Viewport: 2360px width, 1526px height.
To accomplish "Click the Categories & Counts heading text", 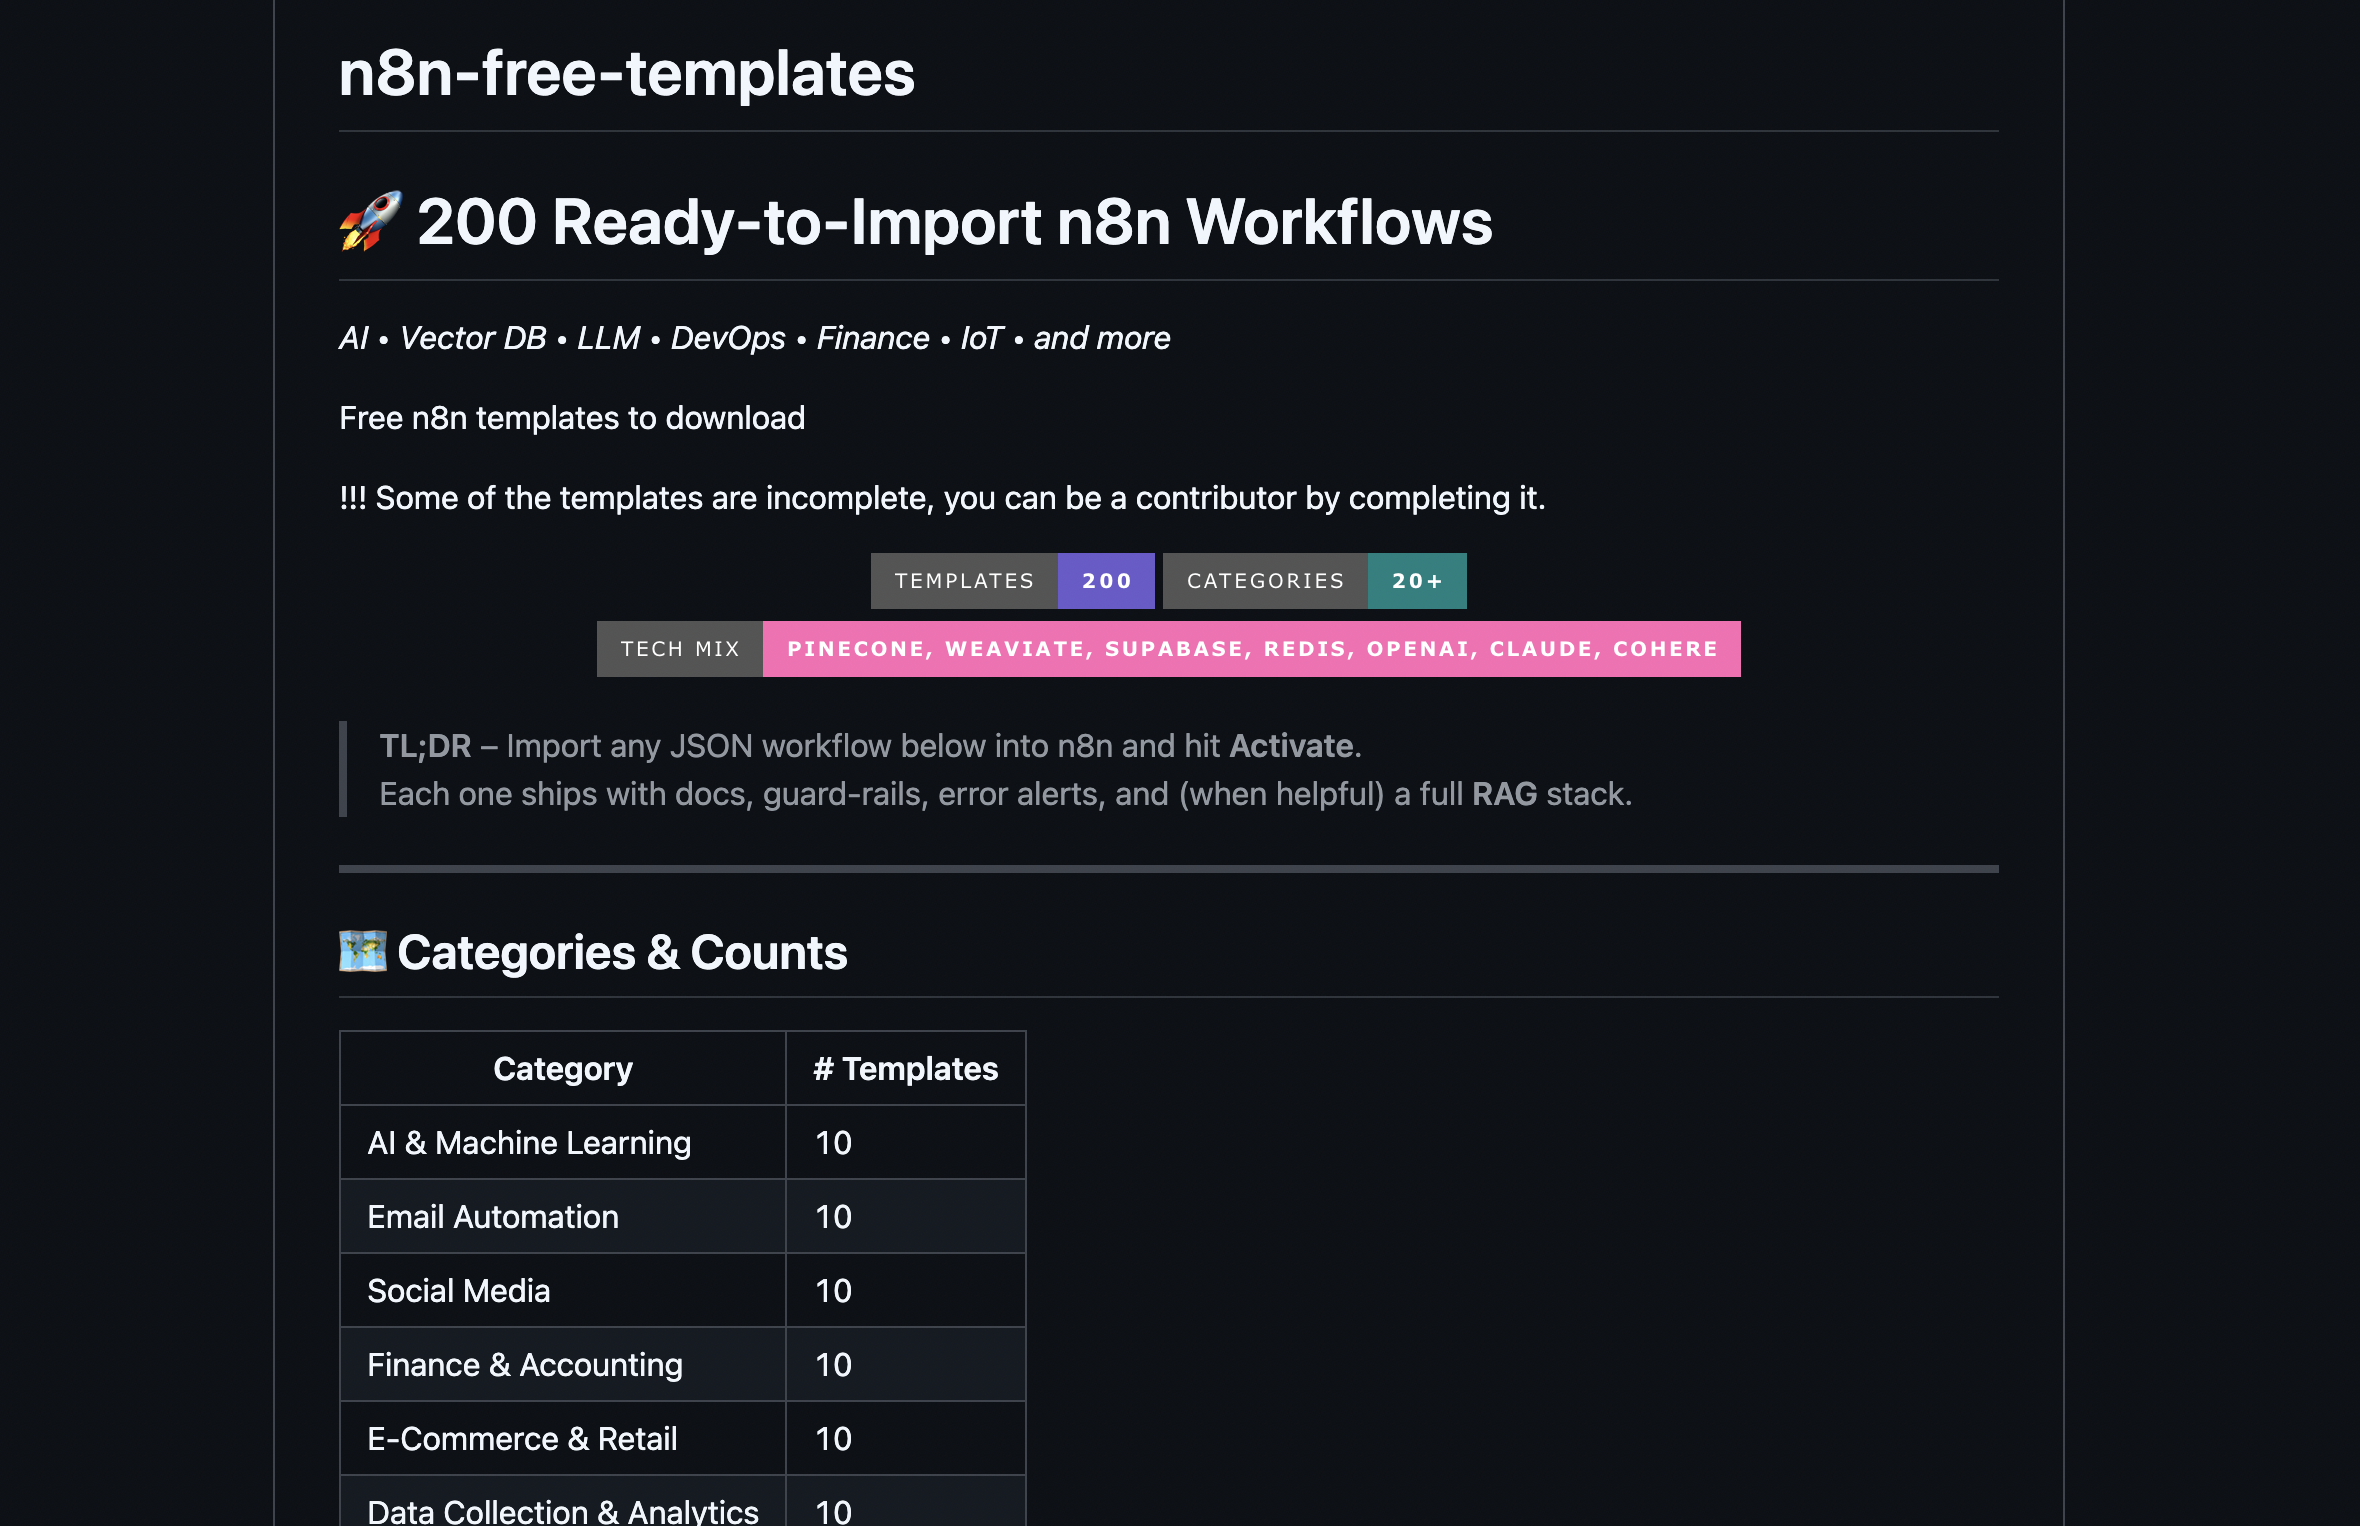I will coord(622,953).
